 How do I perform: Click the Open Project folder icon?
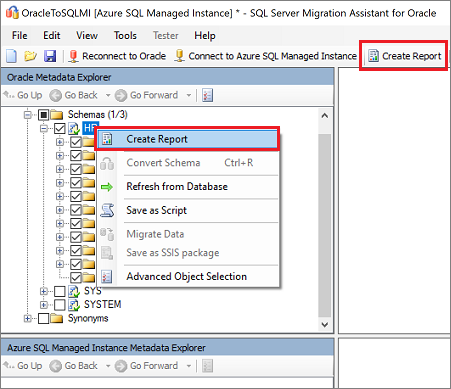(30, 56)
